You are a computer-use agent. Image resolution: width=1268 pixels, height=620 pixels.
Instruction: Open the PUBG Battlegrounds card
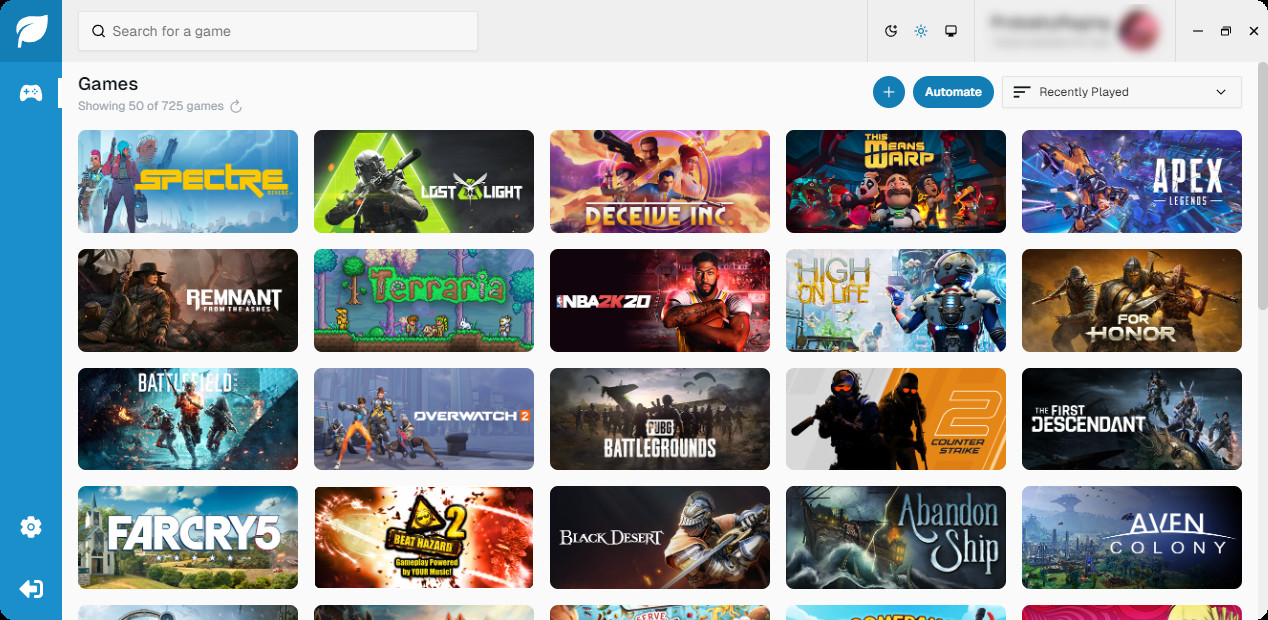pyautogui.click(x=660, y=419)
